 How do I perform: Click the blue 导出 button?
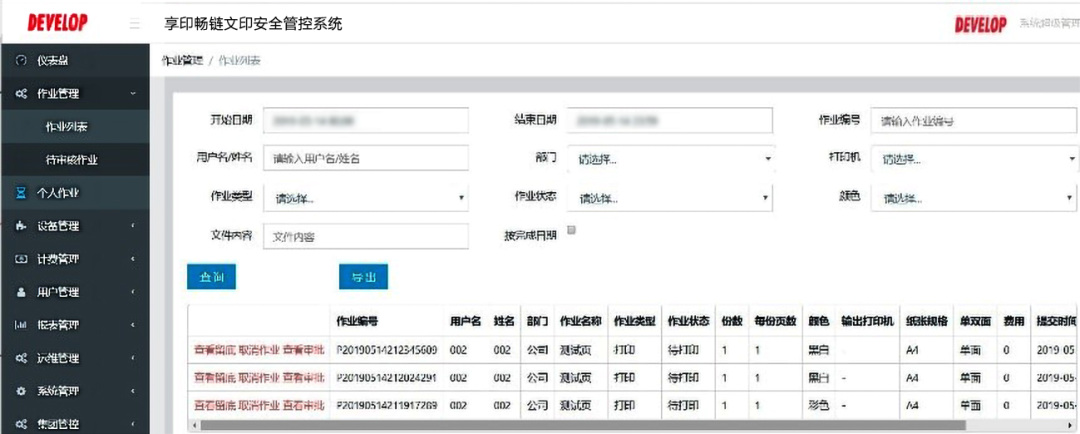pyautogui.click(x=363, y=277)
